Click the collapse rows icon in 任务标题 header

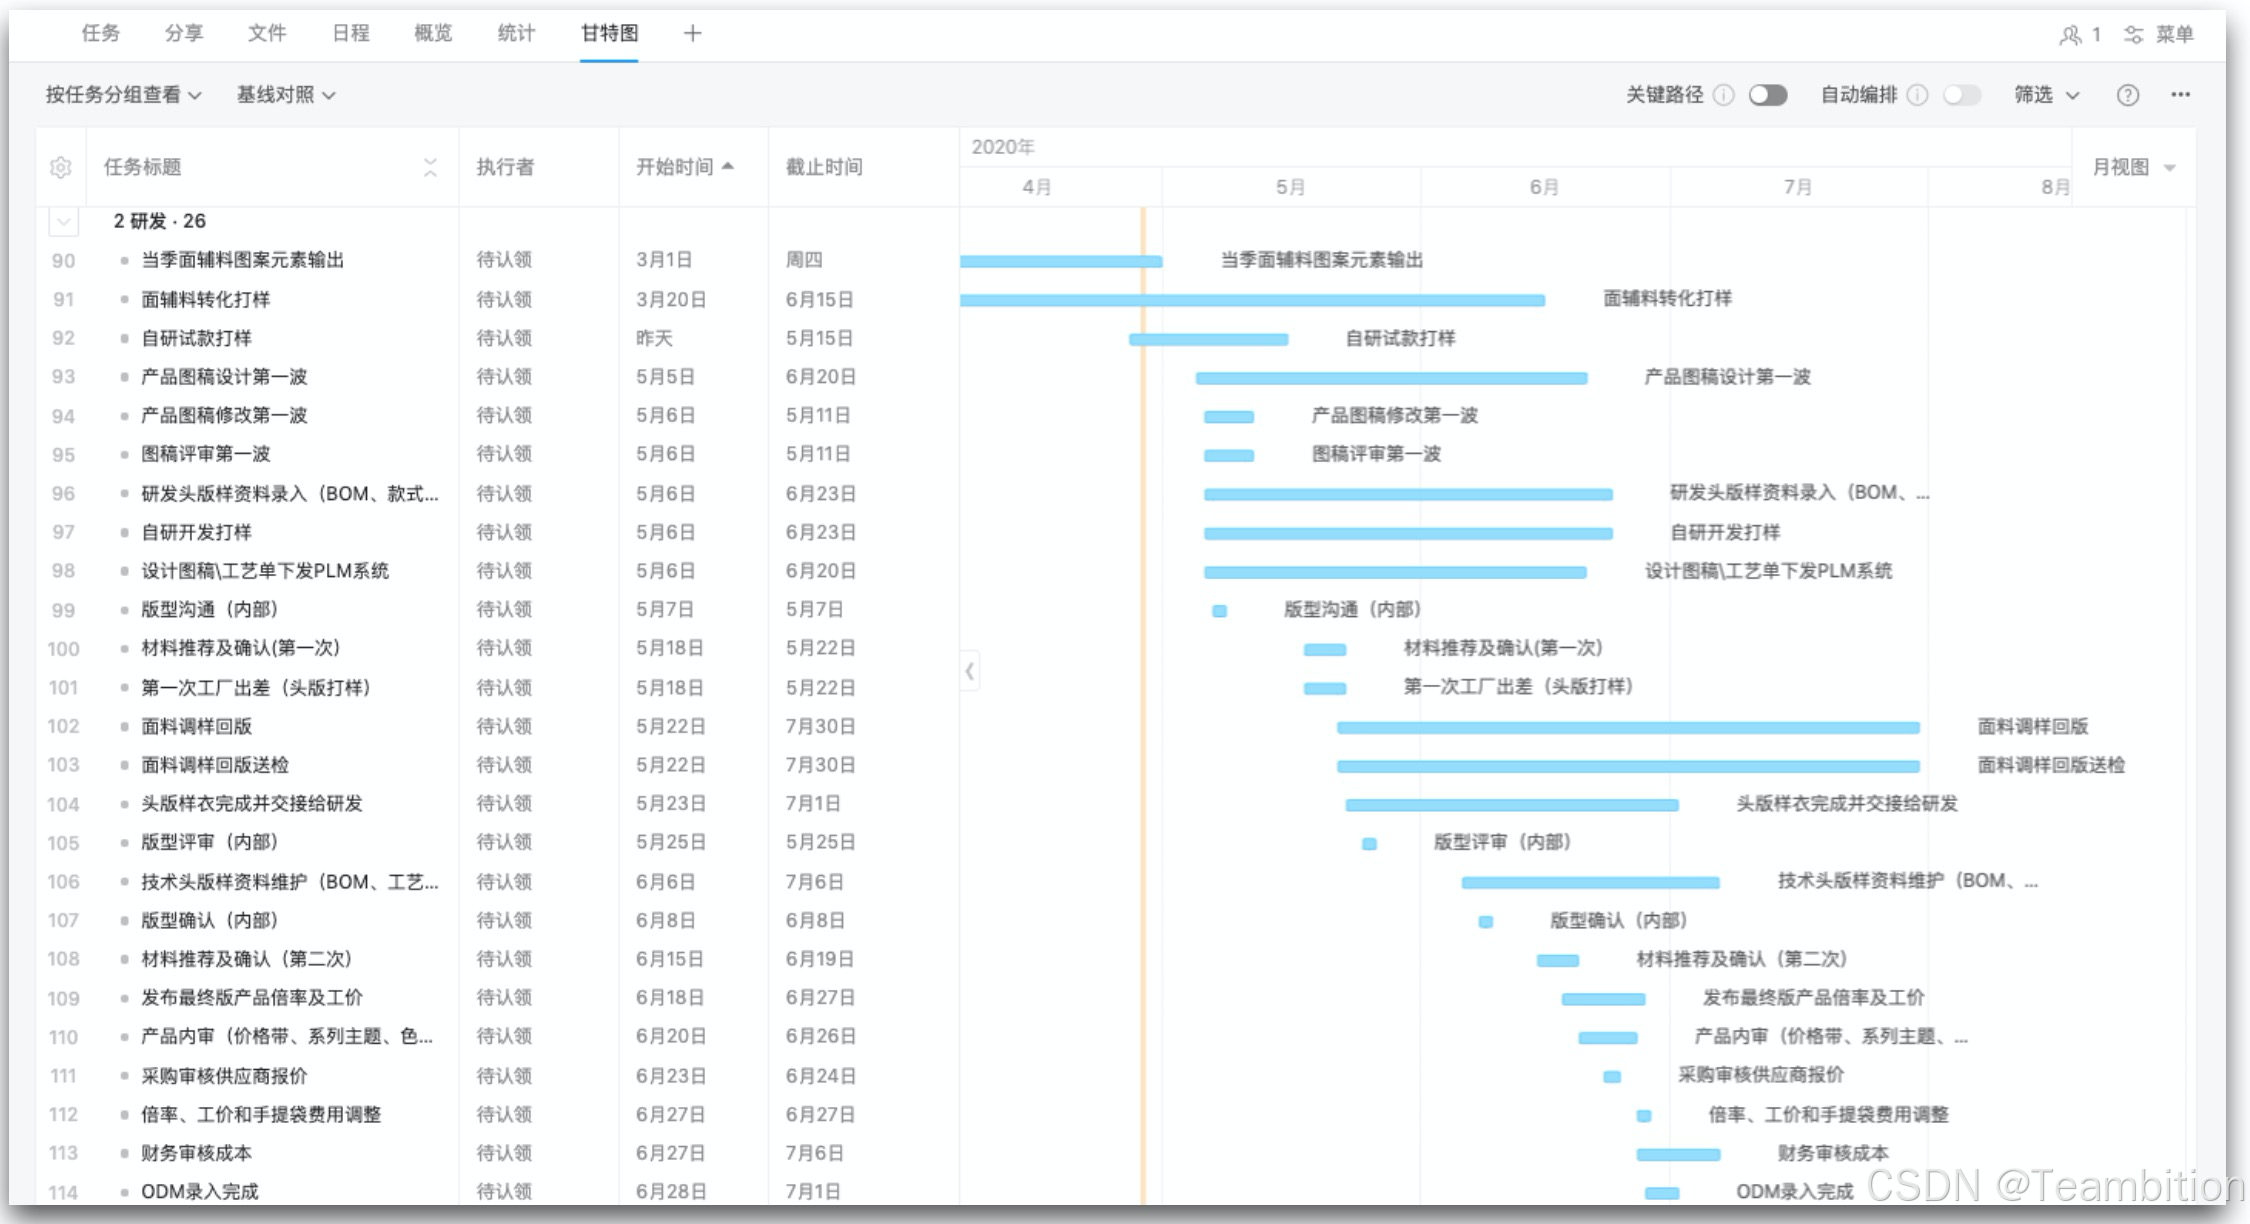(x=430, y=167)
